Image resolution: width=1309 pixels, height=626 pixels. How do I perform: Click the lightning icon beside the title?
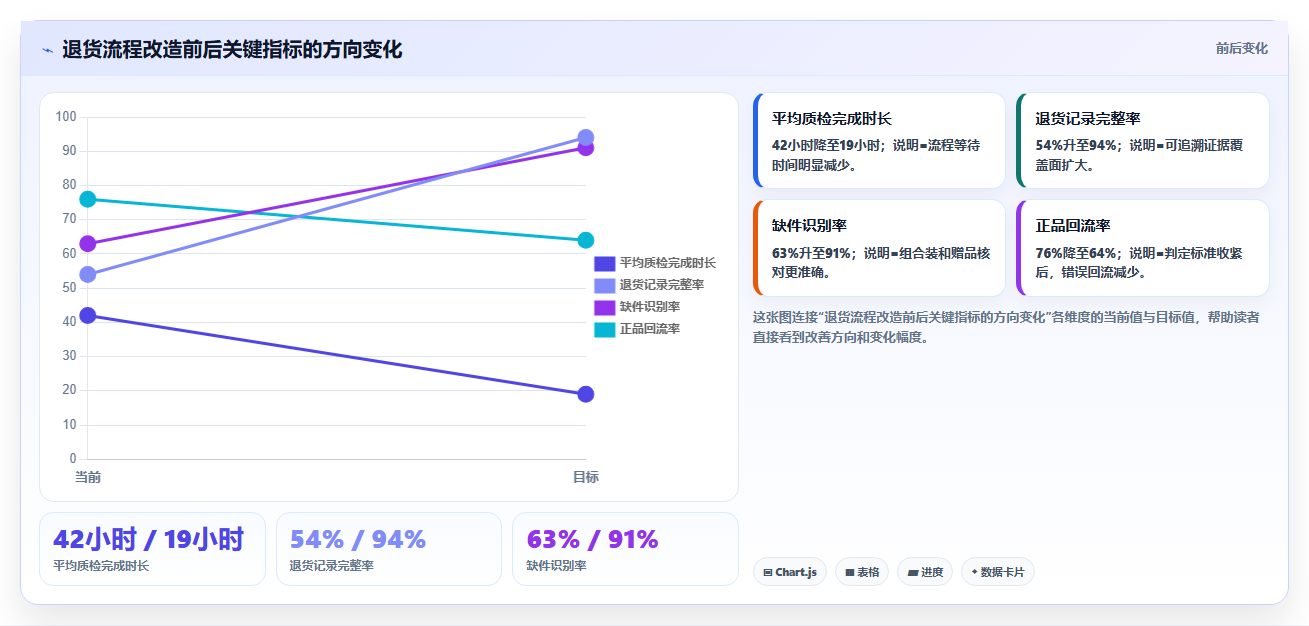click(47, 50)
